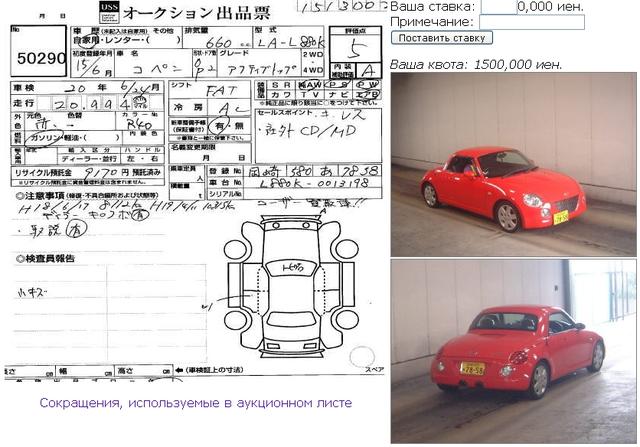Click the mileage value 20.994
The image size is (640, 447).
[91, 105]
